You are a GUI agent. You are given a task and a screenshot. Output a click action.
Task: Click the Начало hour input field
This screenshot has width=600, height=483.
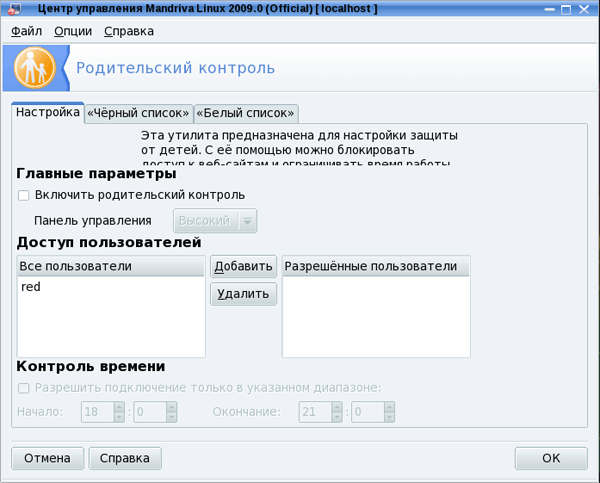click(x=98, y=412)
